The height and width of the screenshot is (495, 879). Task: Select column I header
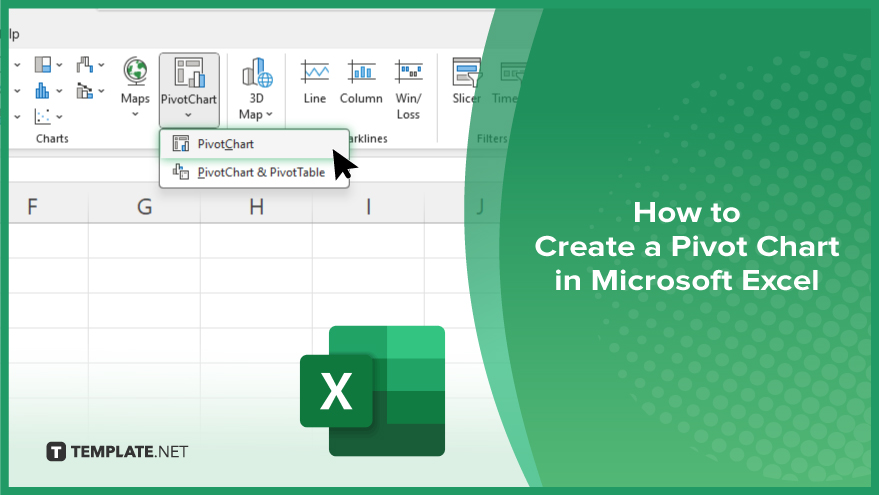(x=368, y=207)
